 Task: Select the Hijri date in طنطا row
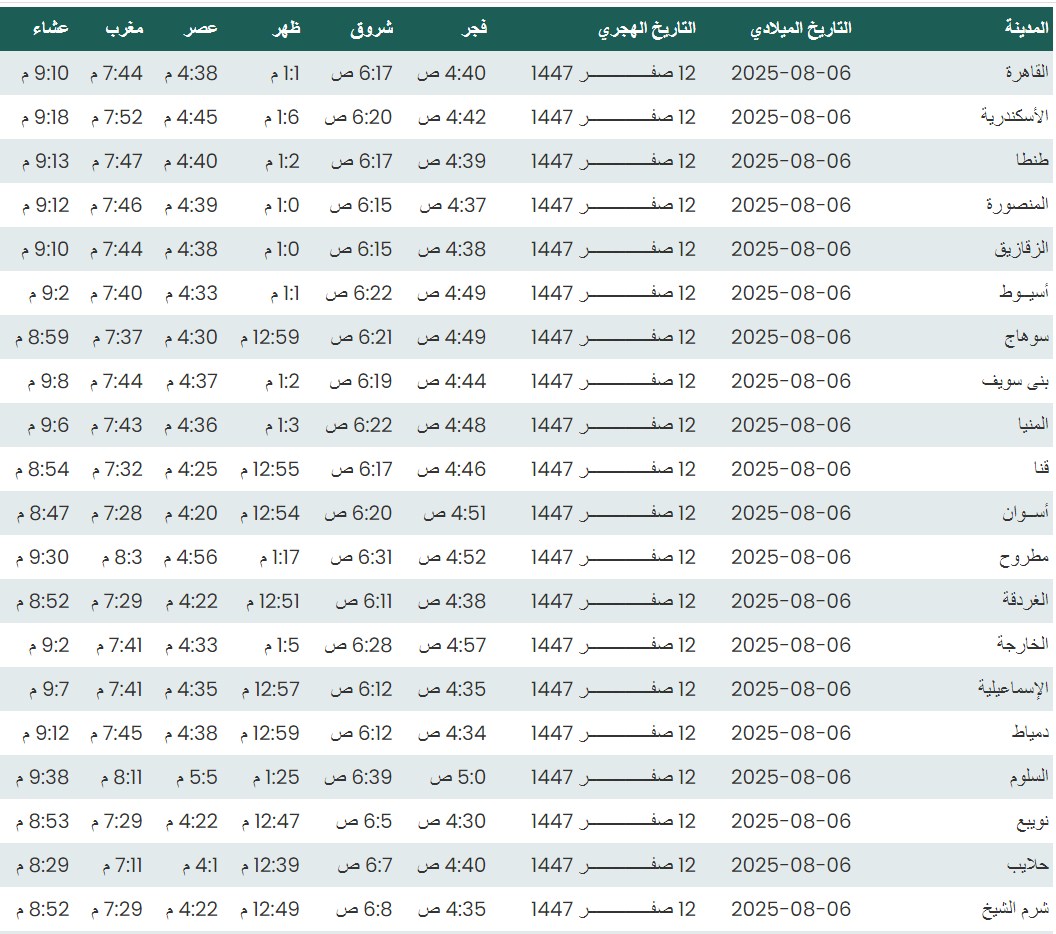[613, 161]
